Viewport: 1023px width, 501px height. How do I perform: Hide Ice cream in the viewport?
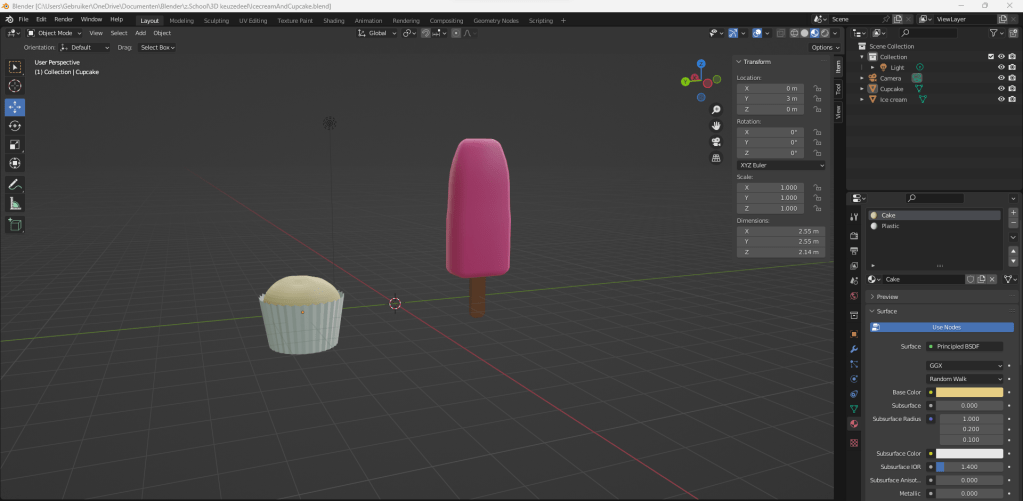pyautogui.click(x=1000, y=100)
